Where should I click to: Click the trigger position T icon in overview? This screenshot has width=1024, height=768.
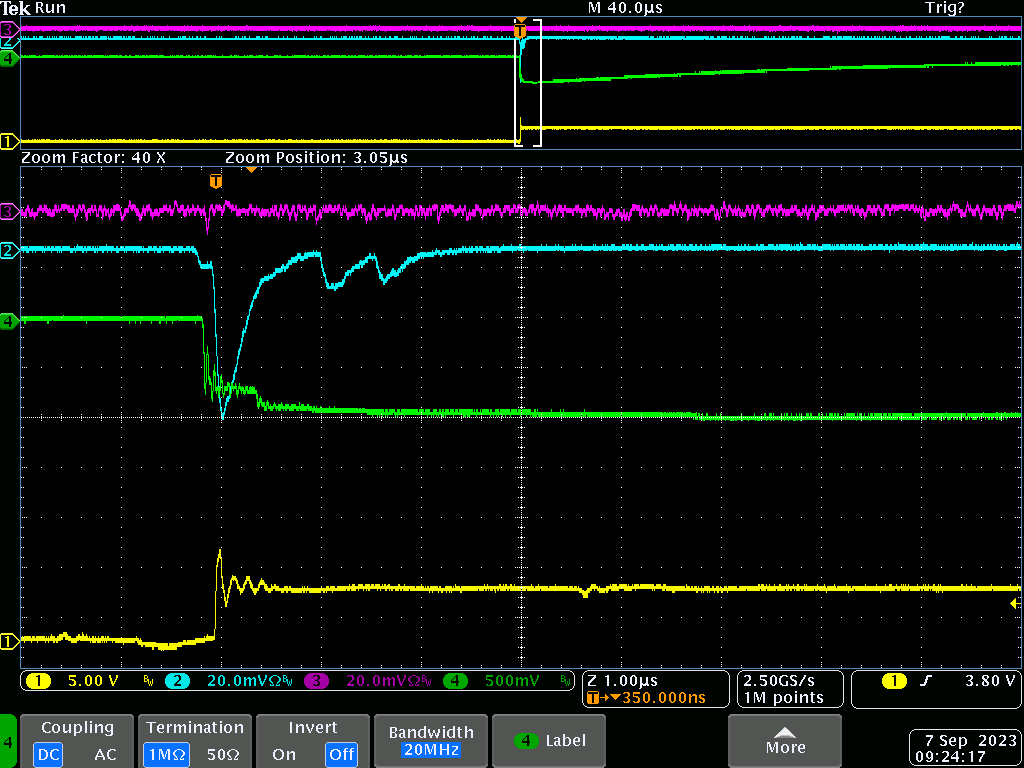(520, 31)
